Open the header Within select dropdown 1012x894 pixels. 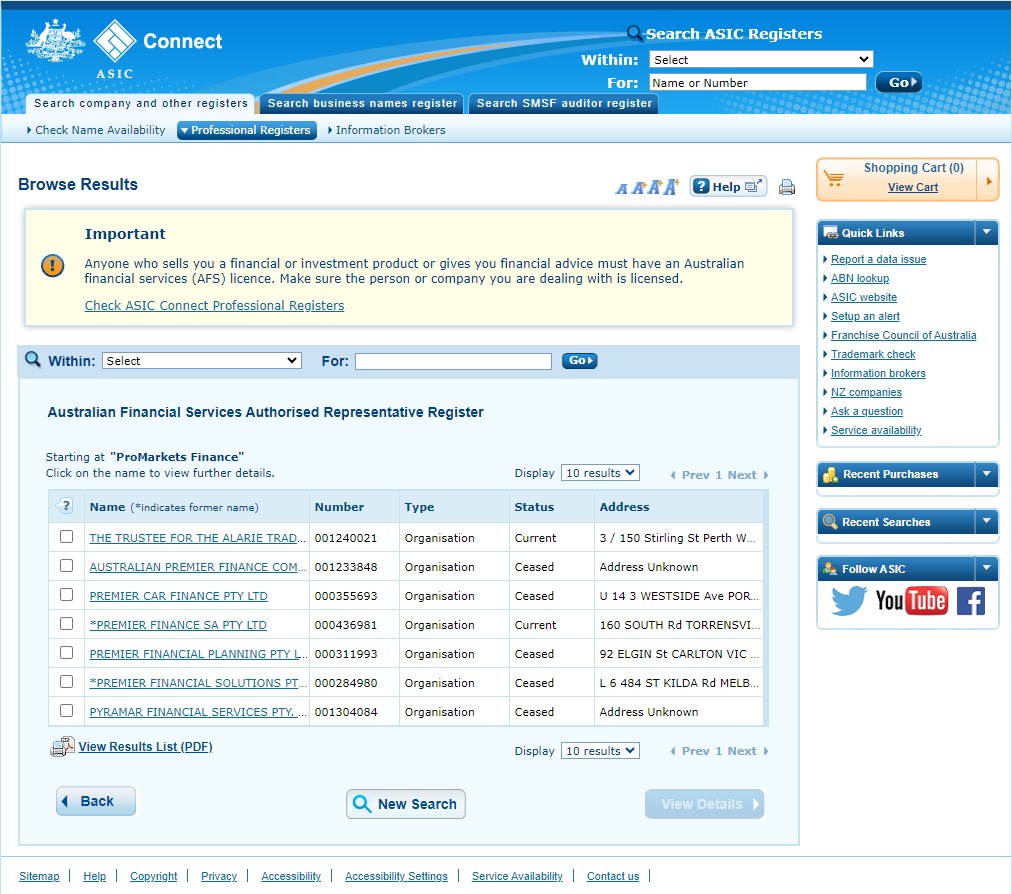click(x=761, y=59)
